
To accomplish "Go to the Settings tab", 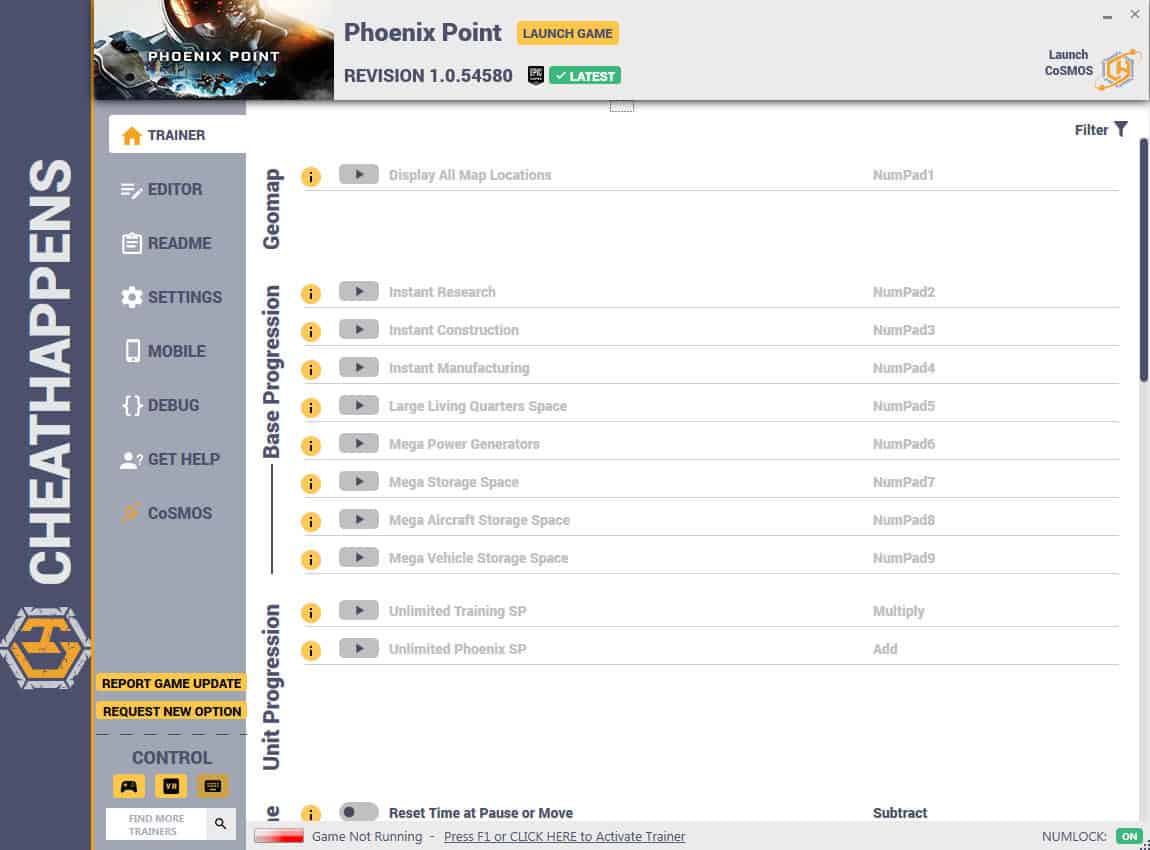I will 172,297.
